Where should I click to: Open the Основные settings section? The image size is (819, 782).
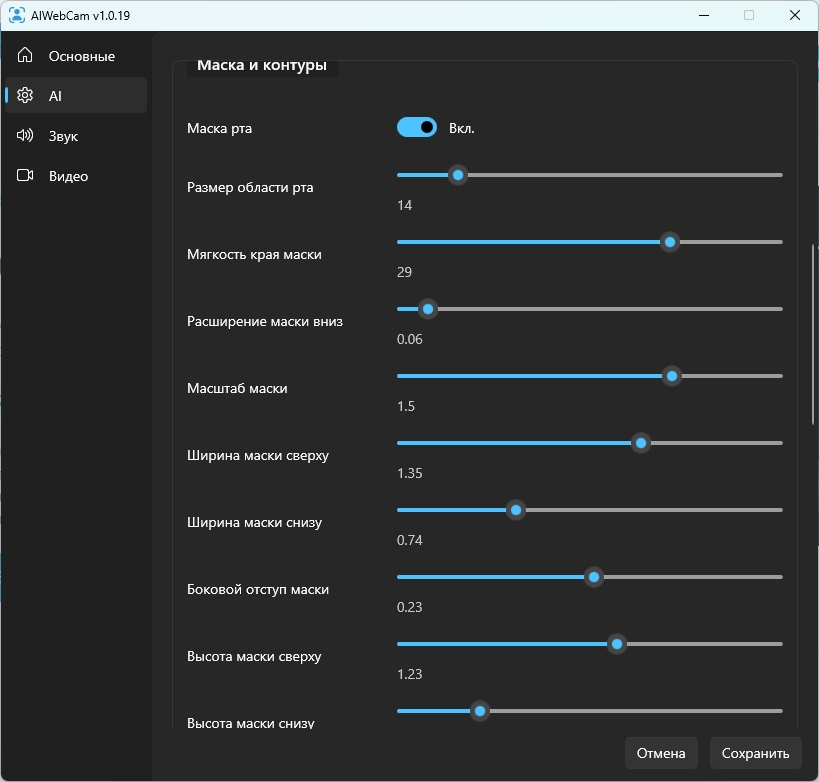pyautogui.click(x=76, y=55)
